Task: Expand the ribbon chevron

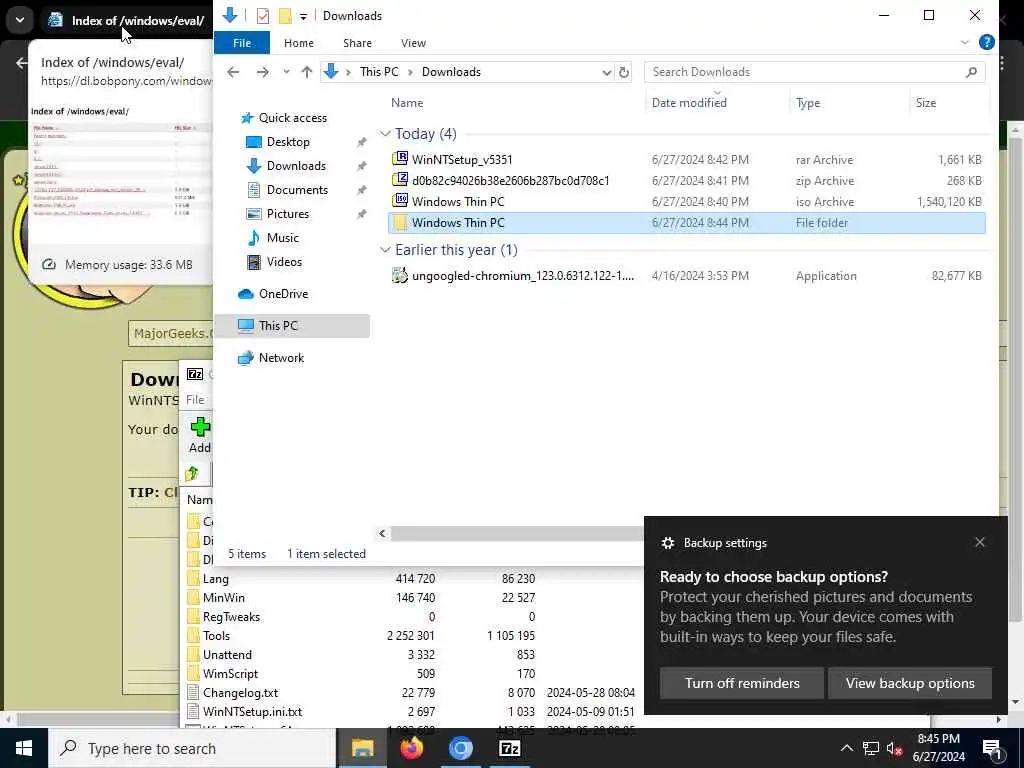Action: (965, 42)
